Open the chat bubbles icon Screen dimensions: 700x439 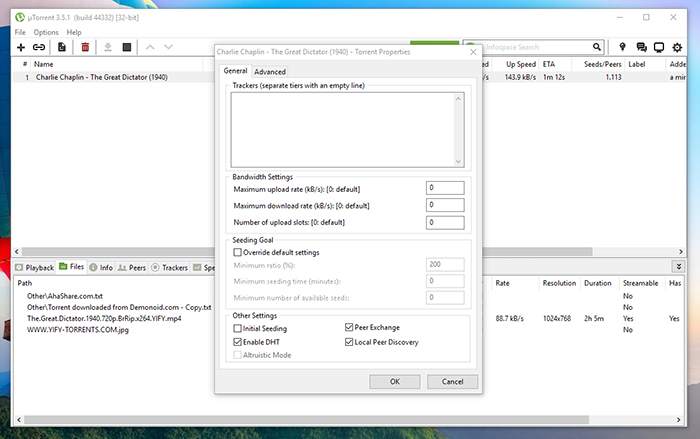coord(642,47)
